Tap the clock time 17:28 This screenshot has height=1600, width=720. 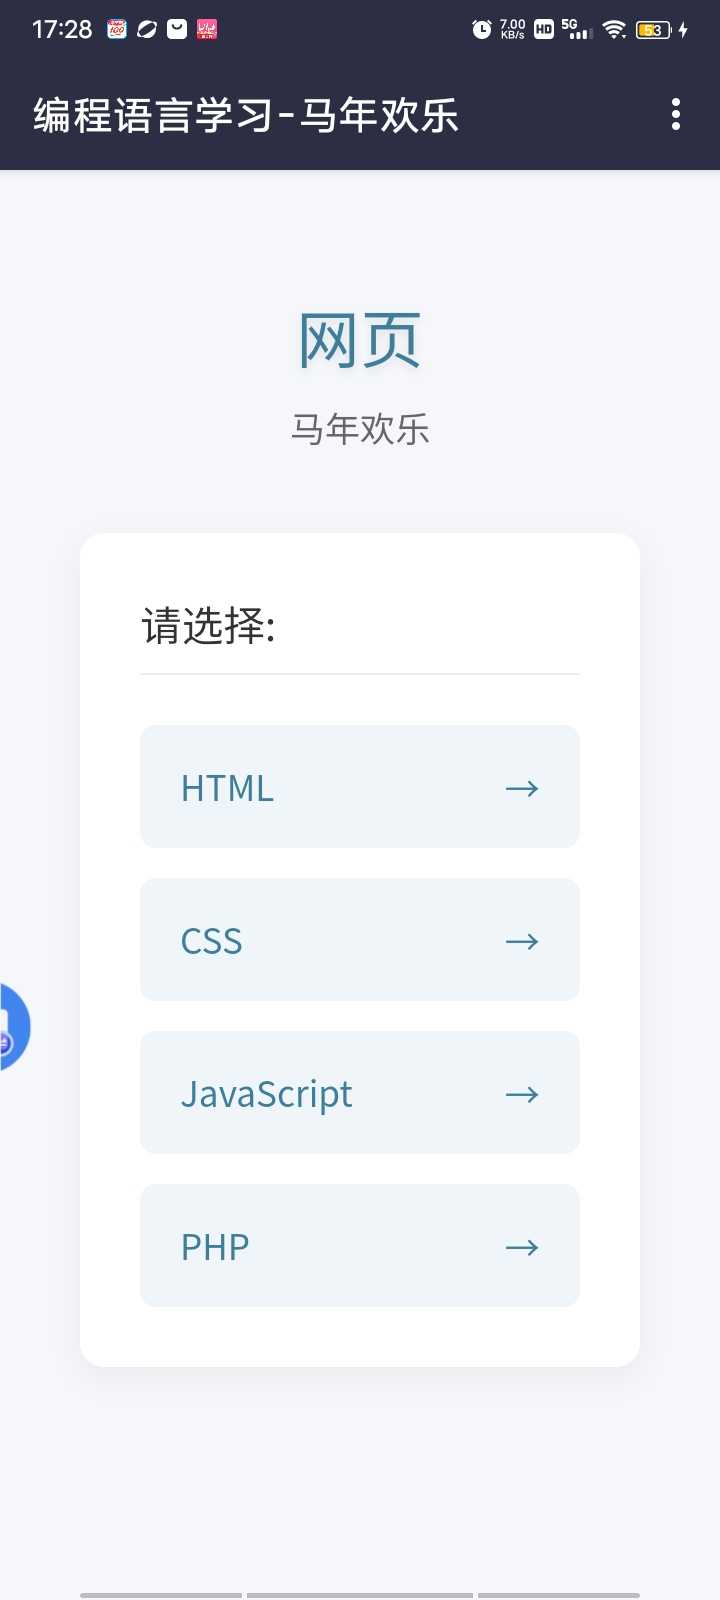point(62,29)
